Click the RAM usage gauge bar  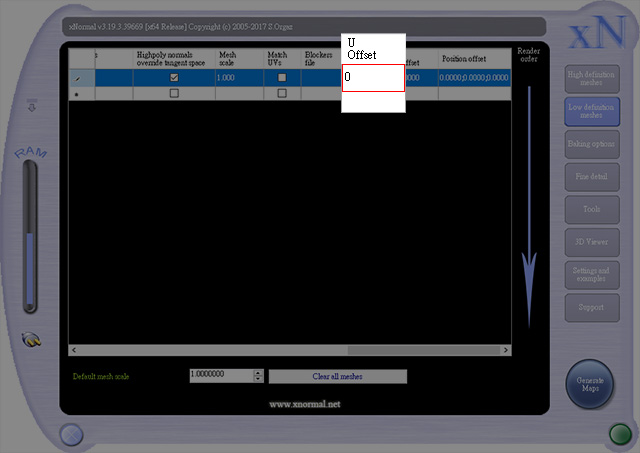[30, 237]
